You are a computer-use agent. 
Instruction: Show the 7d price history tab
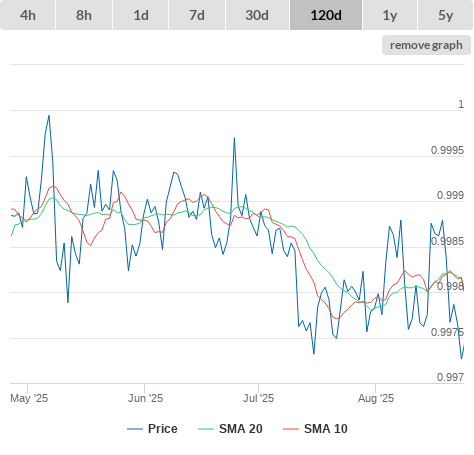197,15
